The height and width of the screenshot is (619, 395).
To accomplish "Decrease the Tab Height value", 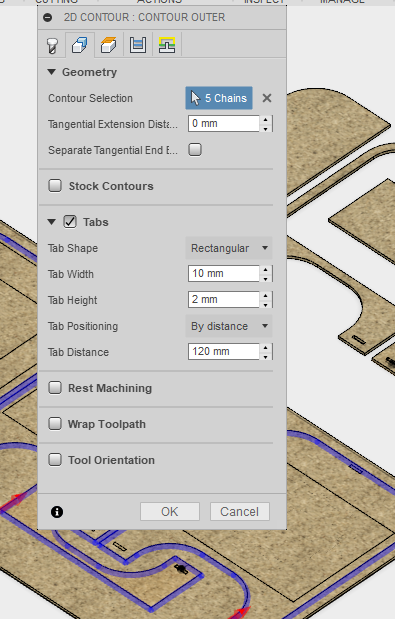I will point(266,304).
